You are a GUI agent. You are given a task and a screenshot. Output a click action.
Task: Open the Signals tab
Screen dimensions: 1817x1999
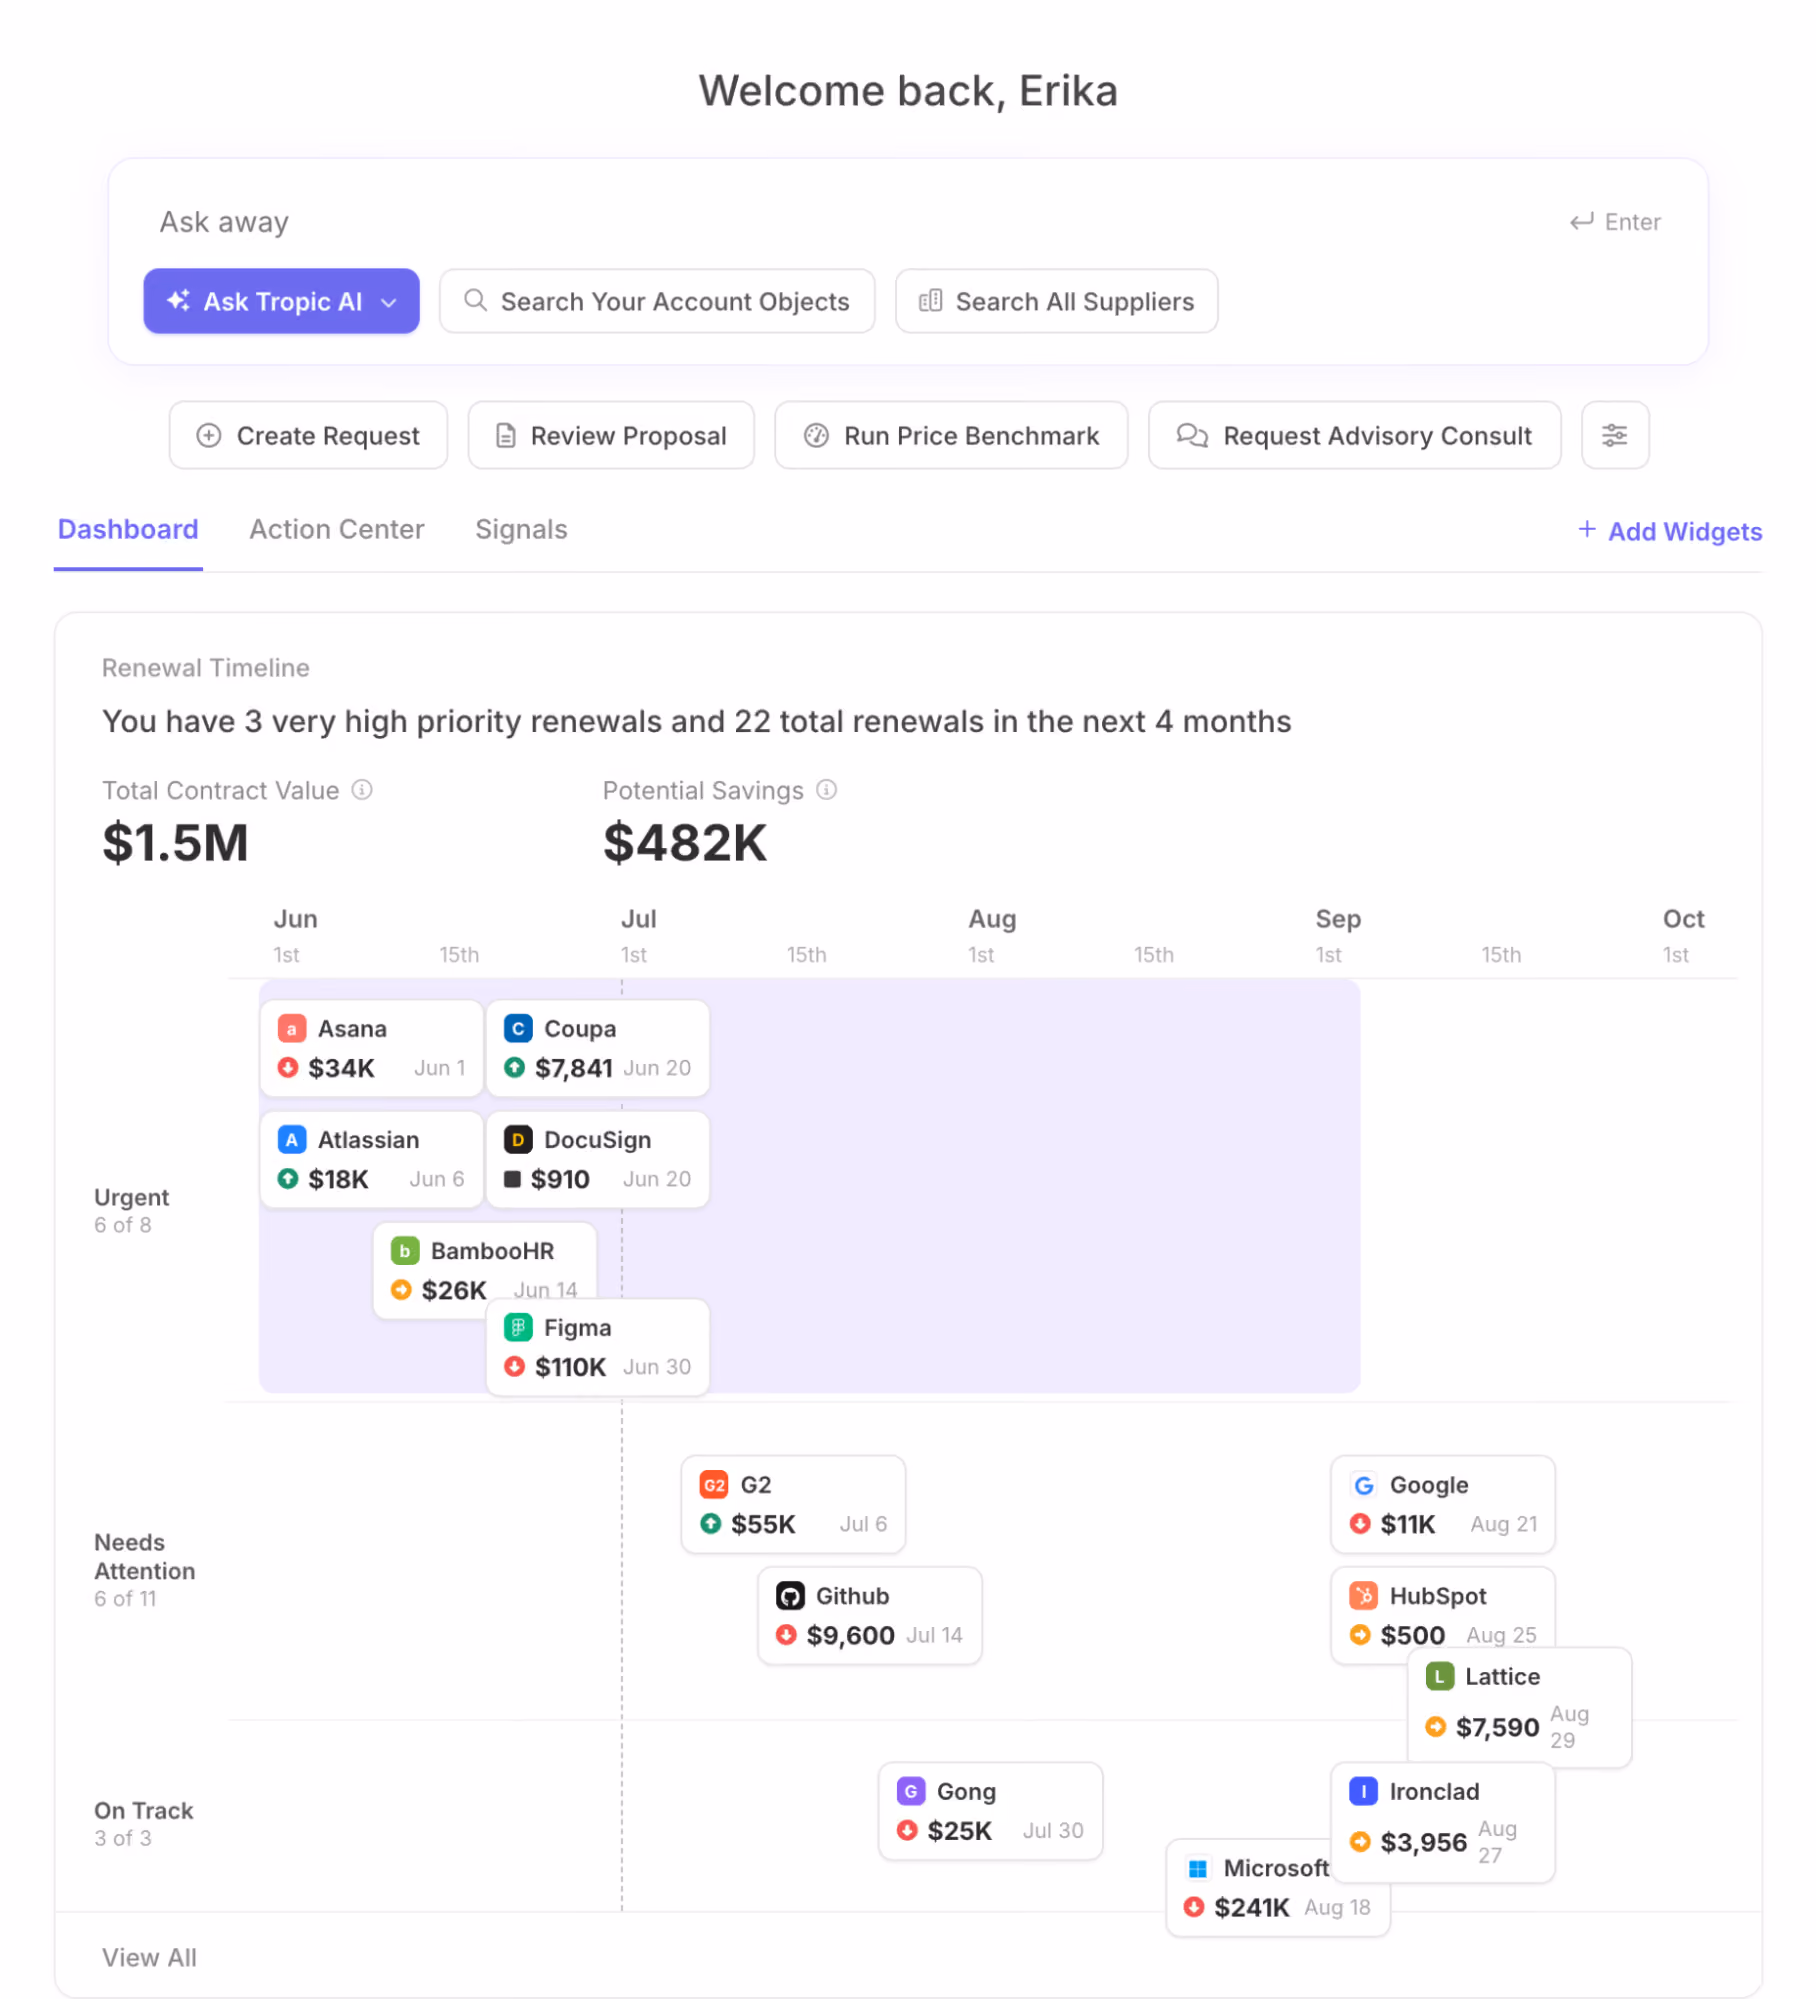[x=521, y=529]
